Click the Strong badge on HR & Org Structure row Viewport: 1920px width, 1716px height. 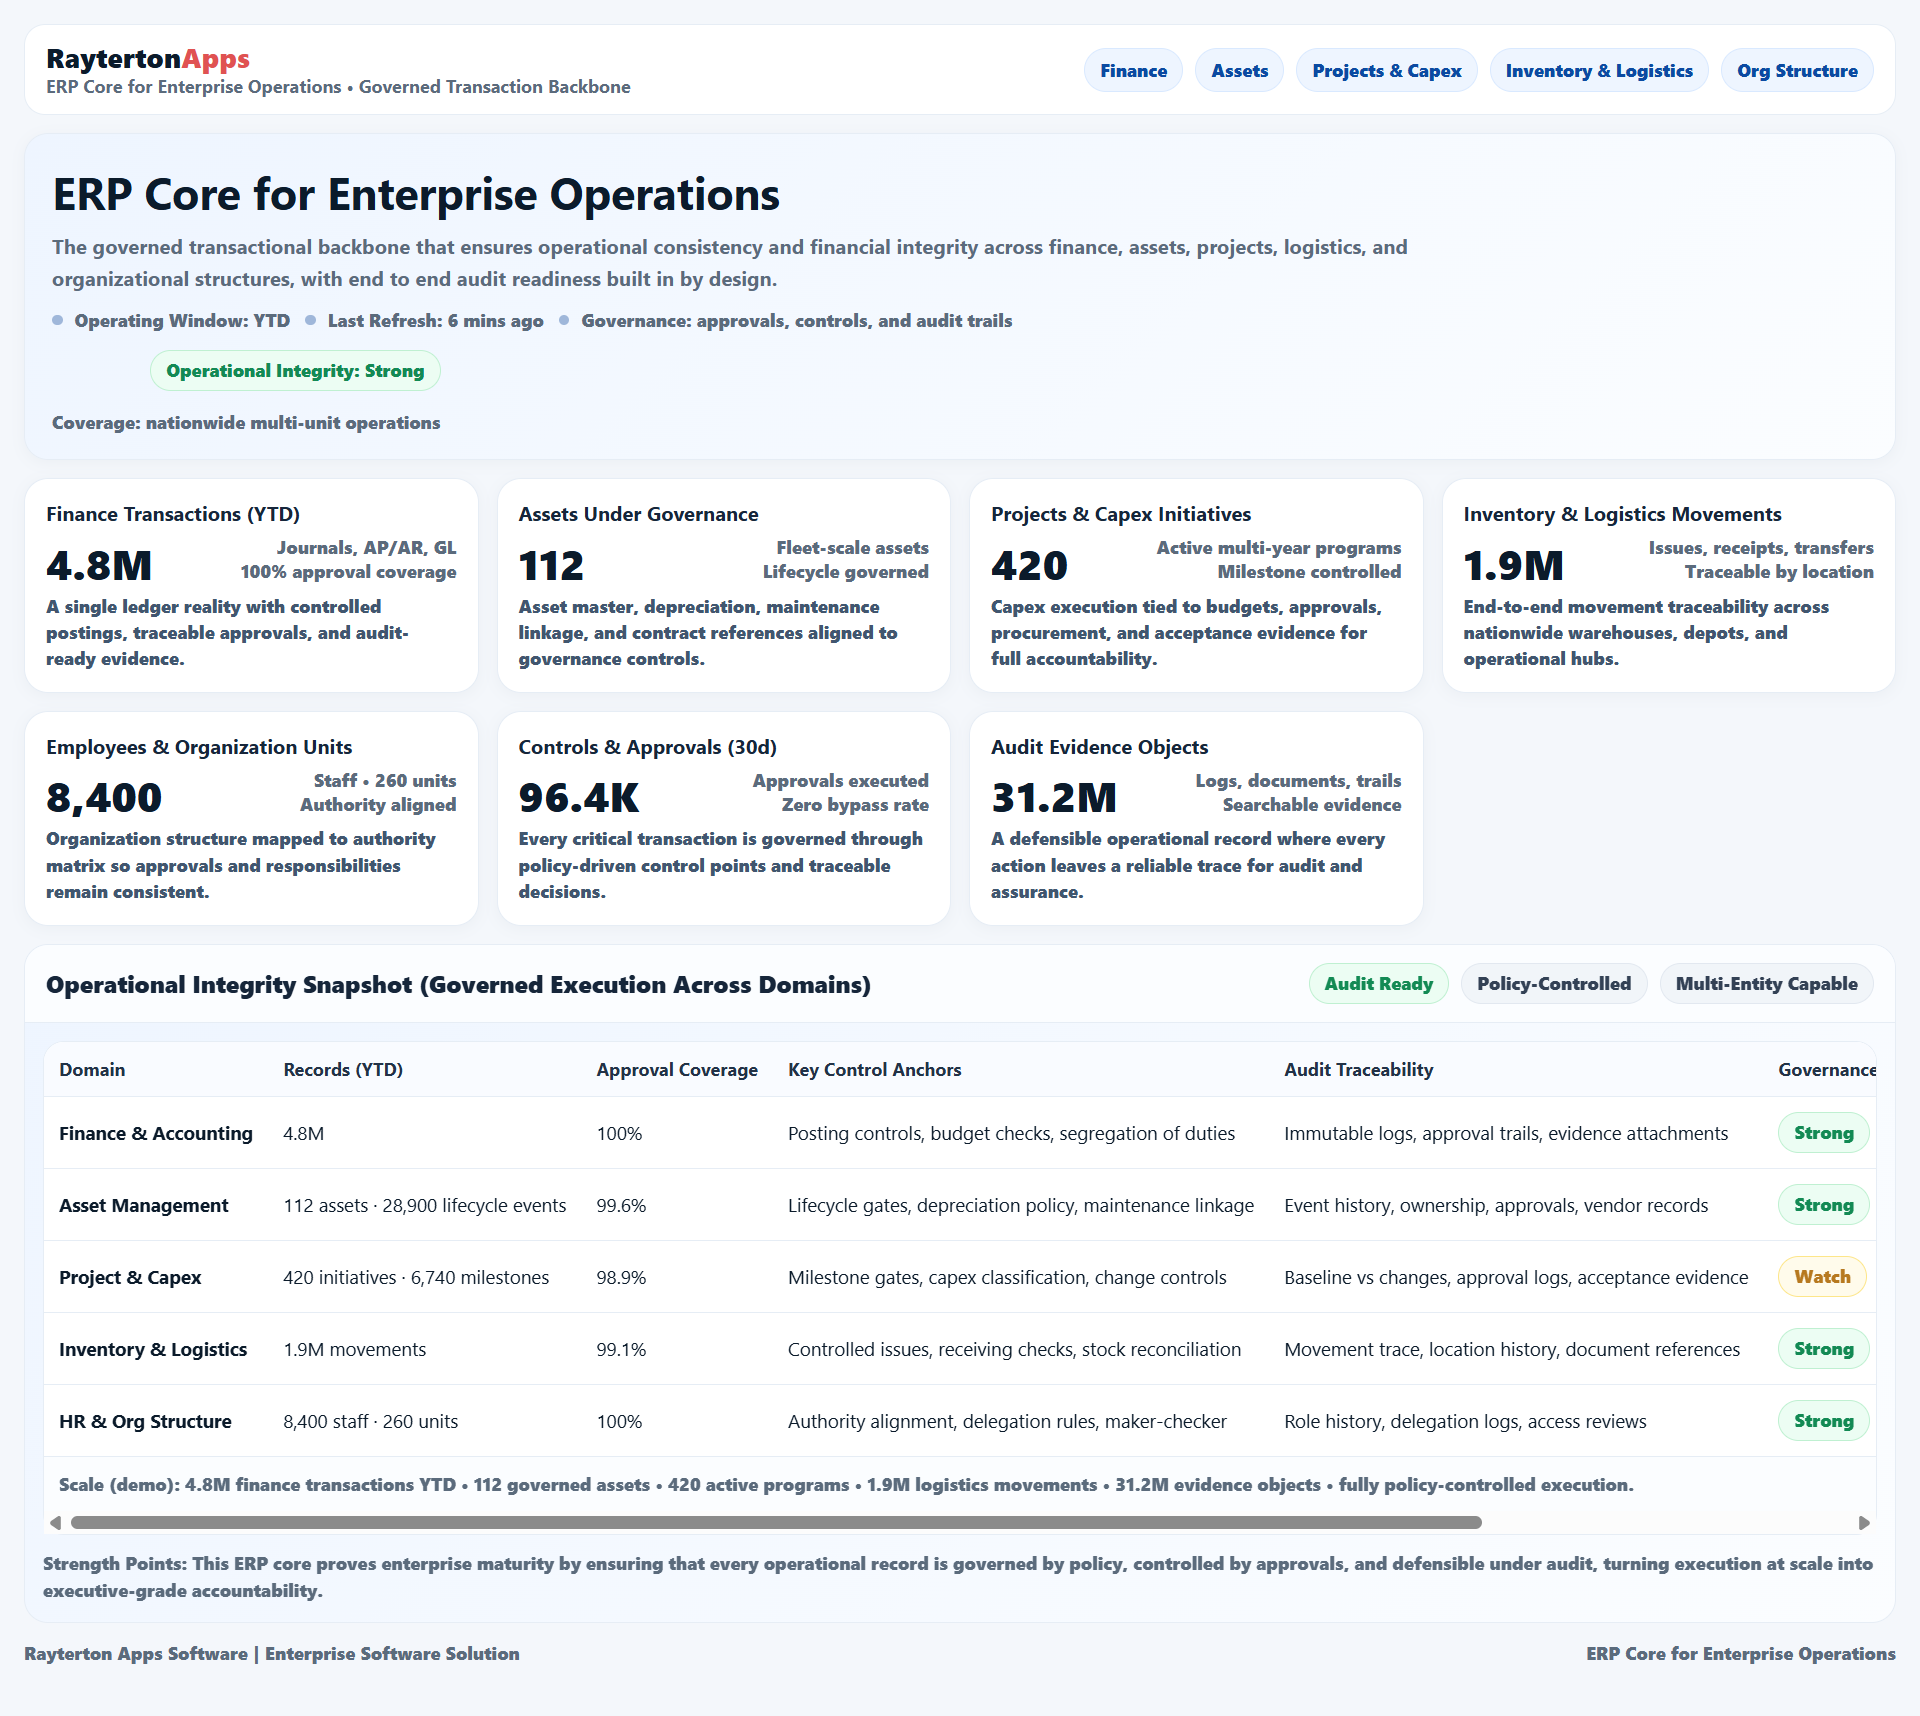(x=1823, y=1420)
